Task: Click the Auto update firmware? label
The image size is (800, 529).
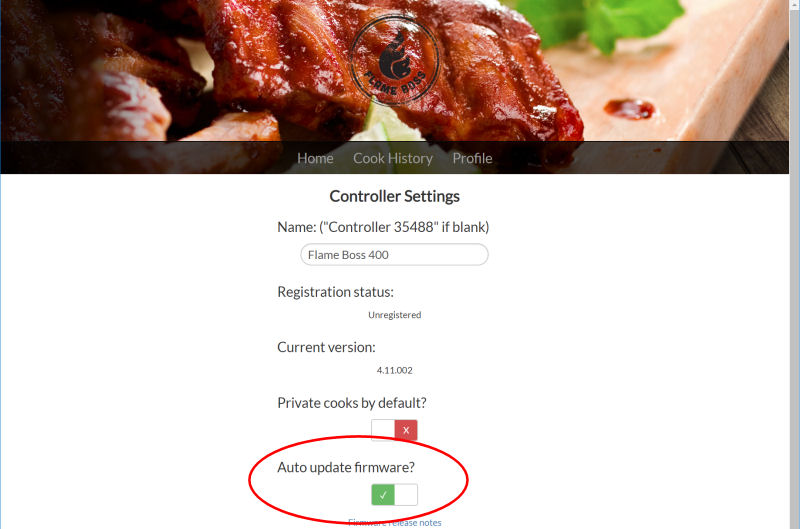Action: click(346, 467)
